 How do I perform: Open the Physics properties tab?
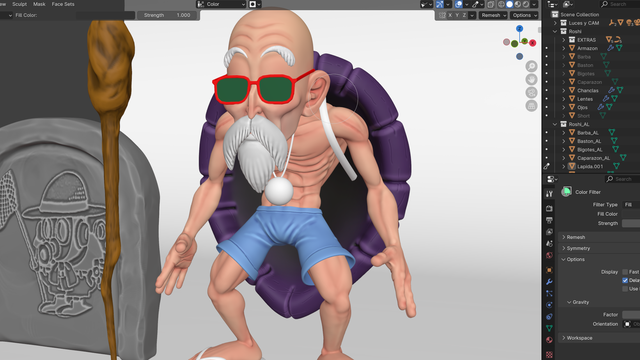pyautogui.click(x=549, y=305)
